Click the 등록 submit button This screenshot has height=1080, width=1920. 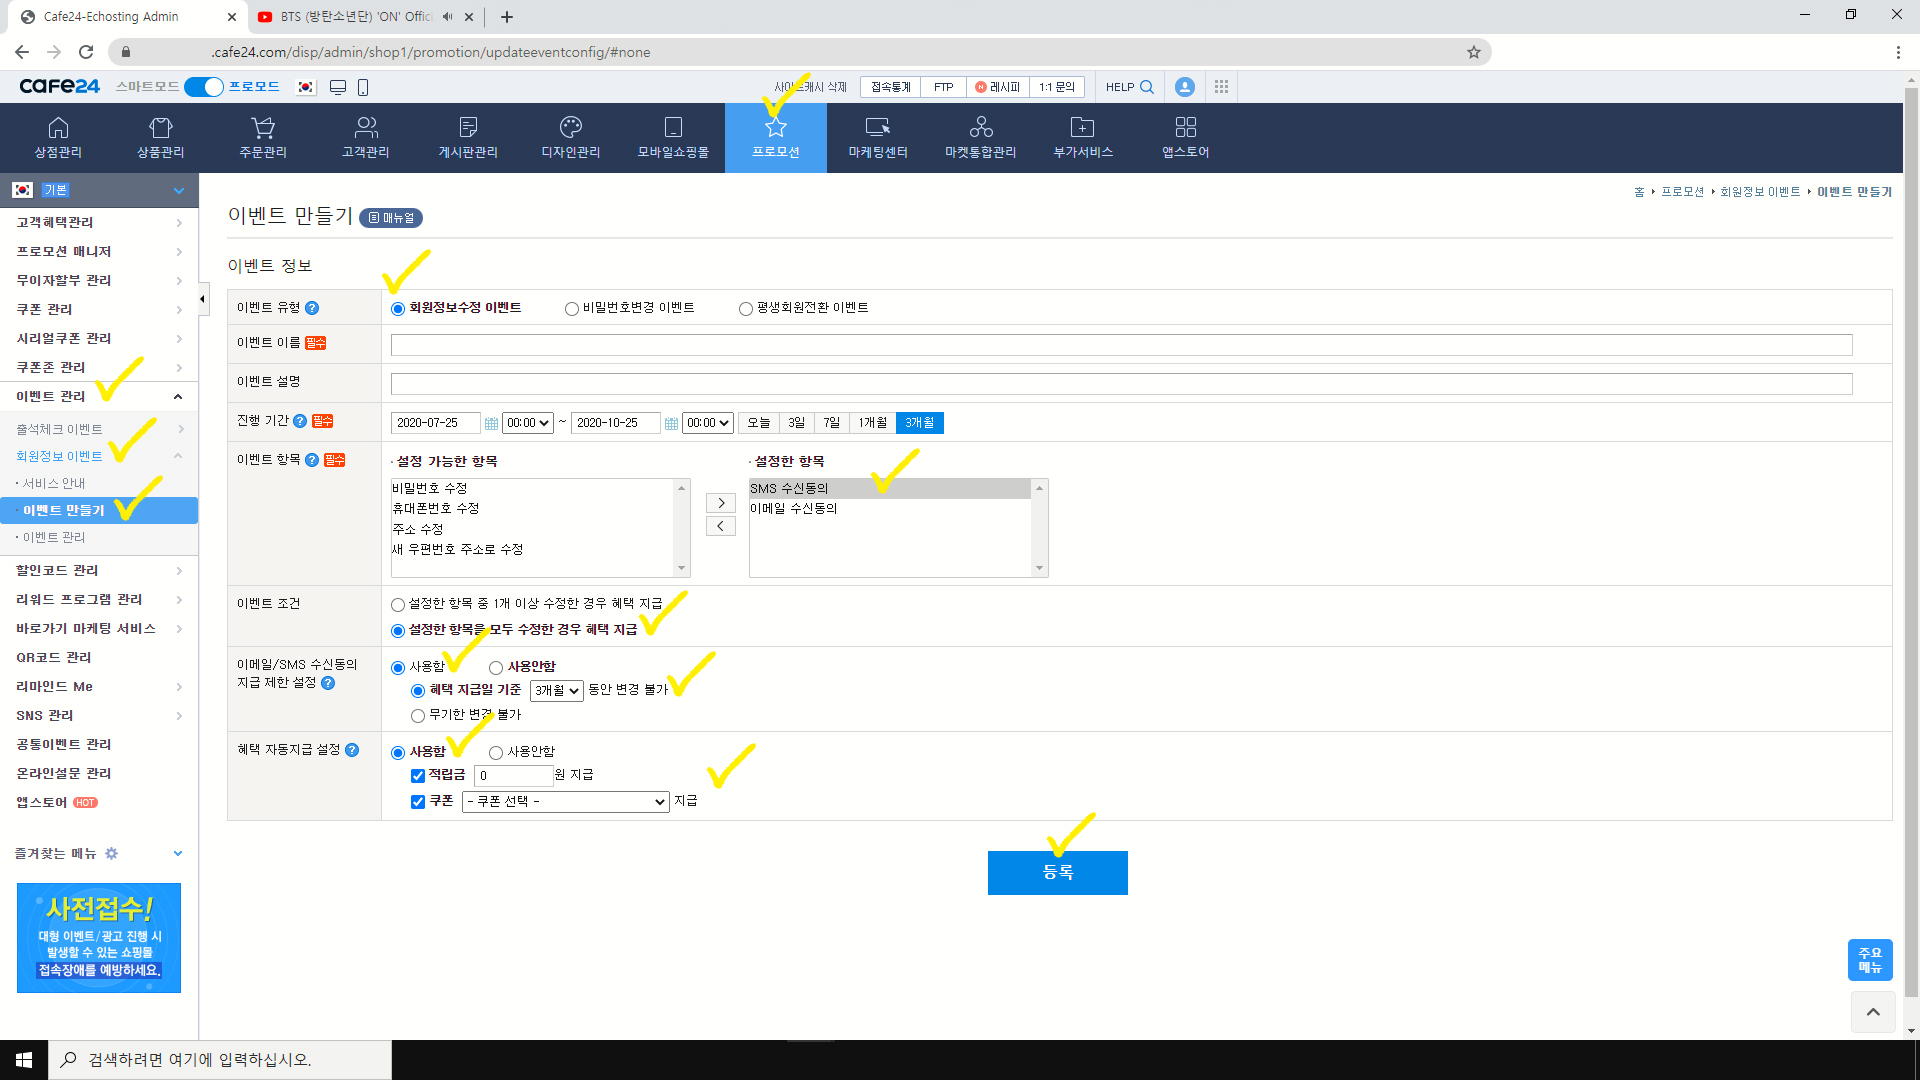pos(1057,873)
